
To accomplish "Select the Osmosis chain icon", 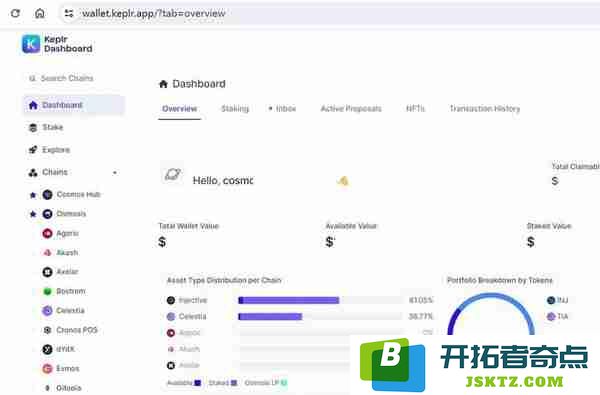I will [47, 214].
